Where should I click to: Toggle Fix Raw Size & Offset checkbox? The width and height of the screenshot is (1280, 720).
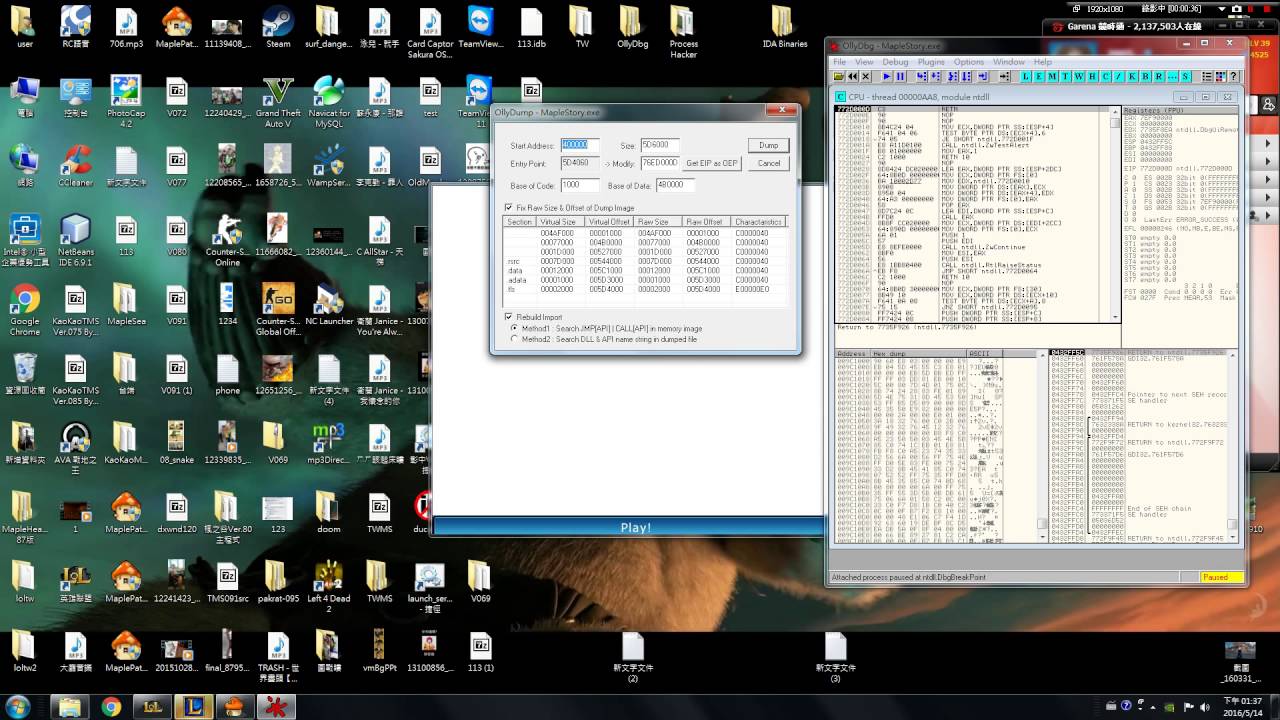click(508, 207)
